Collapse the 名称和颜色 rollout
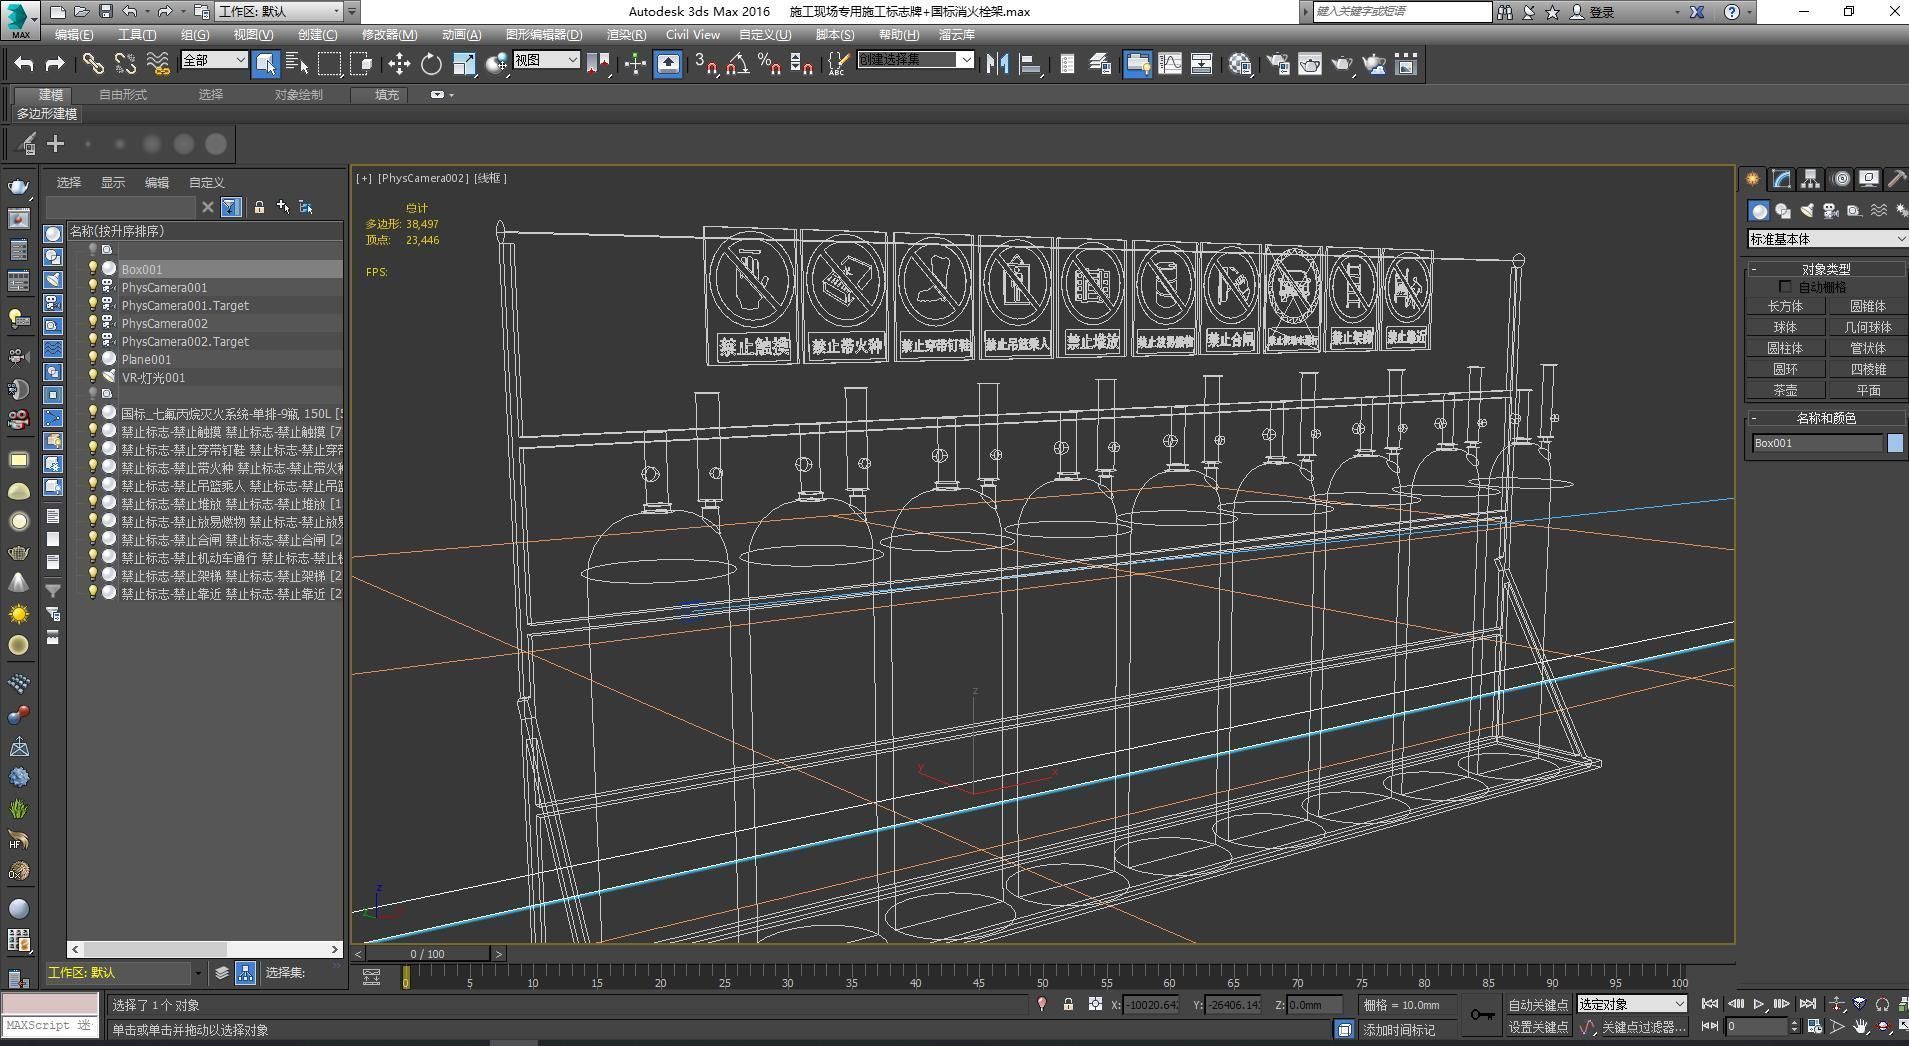This screenshot has height=1046, width=1909. tap(1825, 418)
